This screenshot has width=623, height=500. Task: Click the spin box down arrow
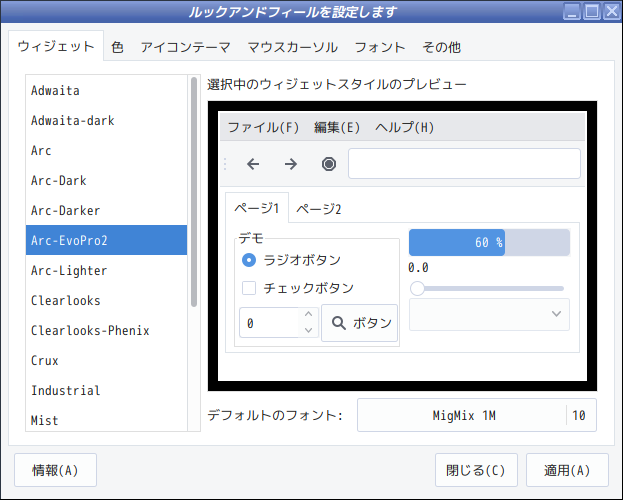coord(308,330)
